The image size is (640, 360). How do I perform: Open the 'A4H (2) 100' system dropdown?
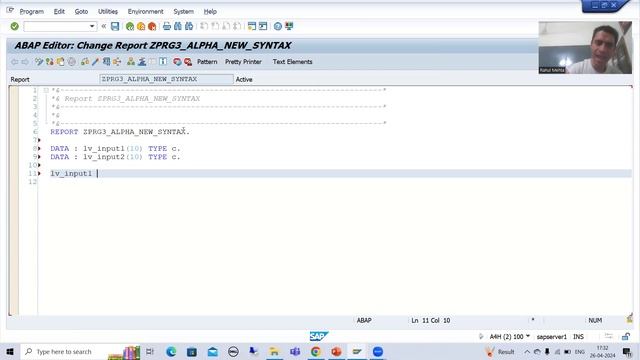[x=510, y=337]
